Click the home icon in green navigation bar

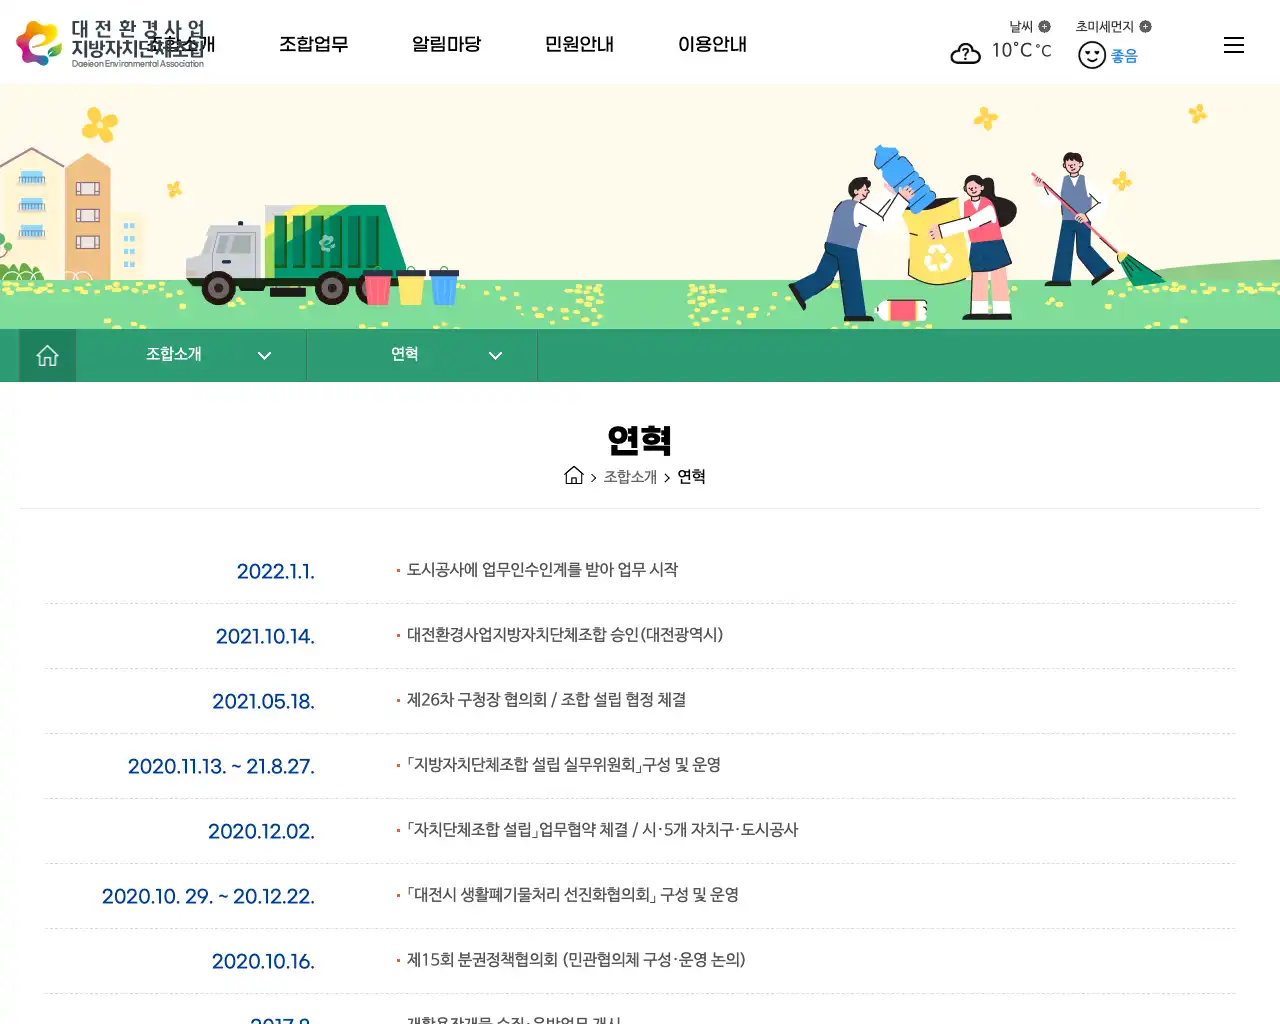pos(46,355)
